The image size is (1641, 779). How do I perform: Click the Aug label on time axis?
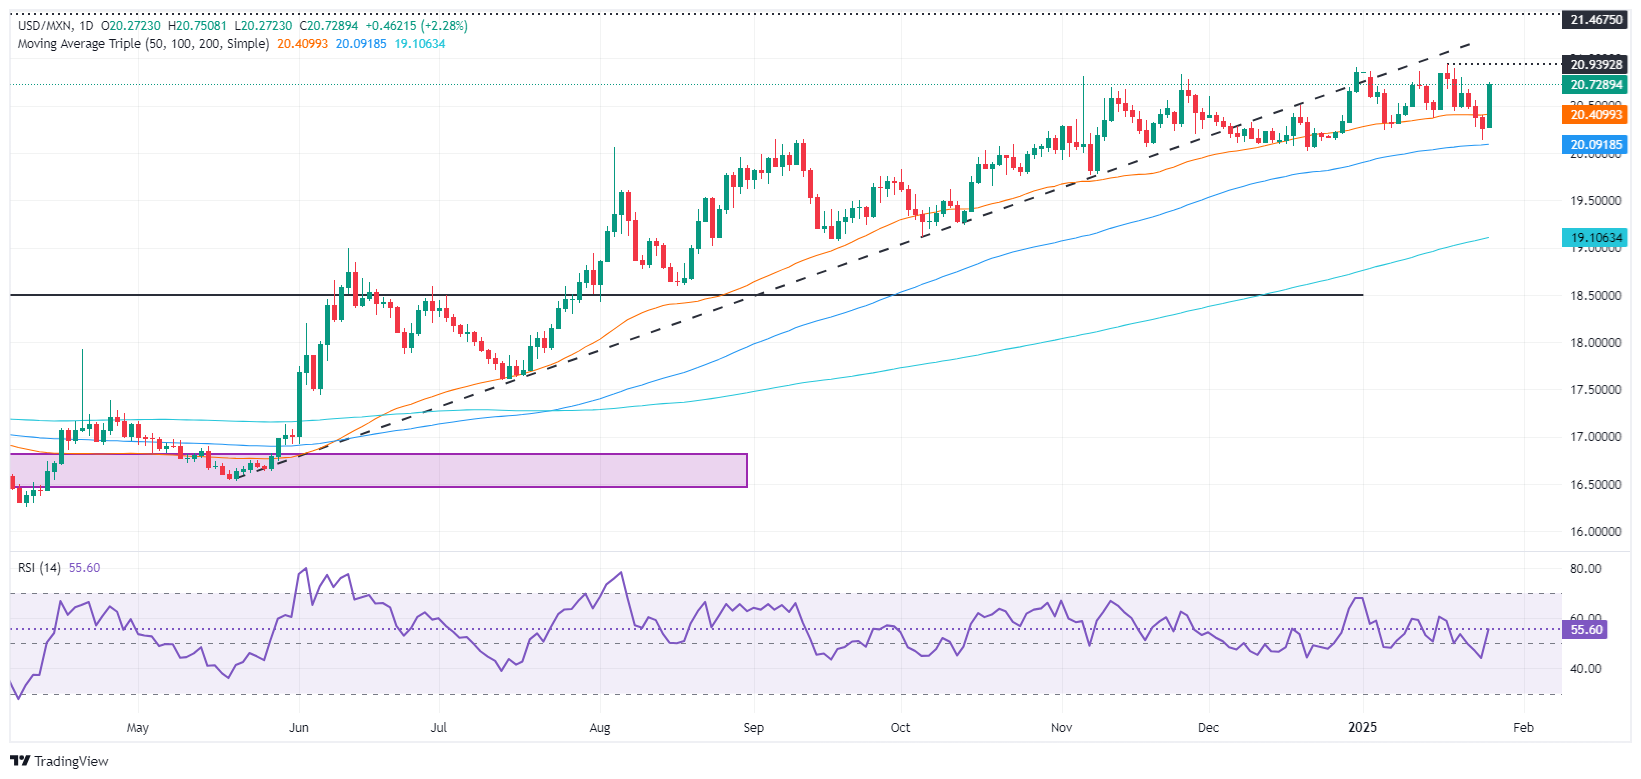tap(600, 728)
